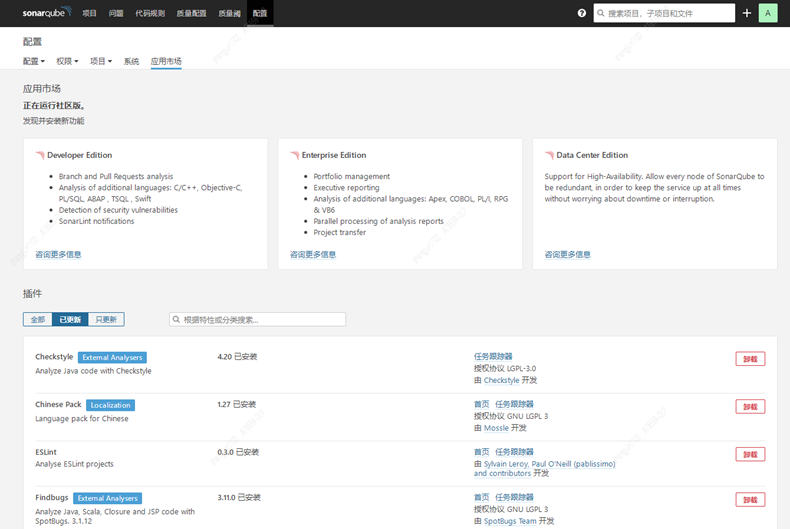
Task: Switch to the 系统 tab
Action: [131, 61]
